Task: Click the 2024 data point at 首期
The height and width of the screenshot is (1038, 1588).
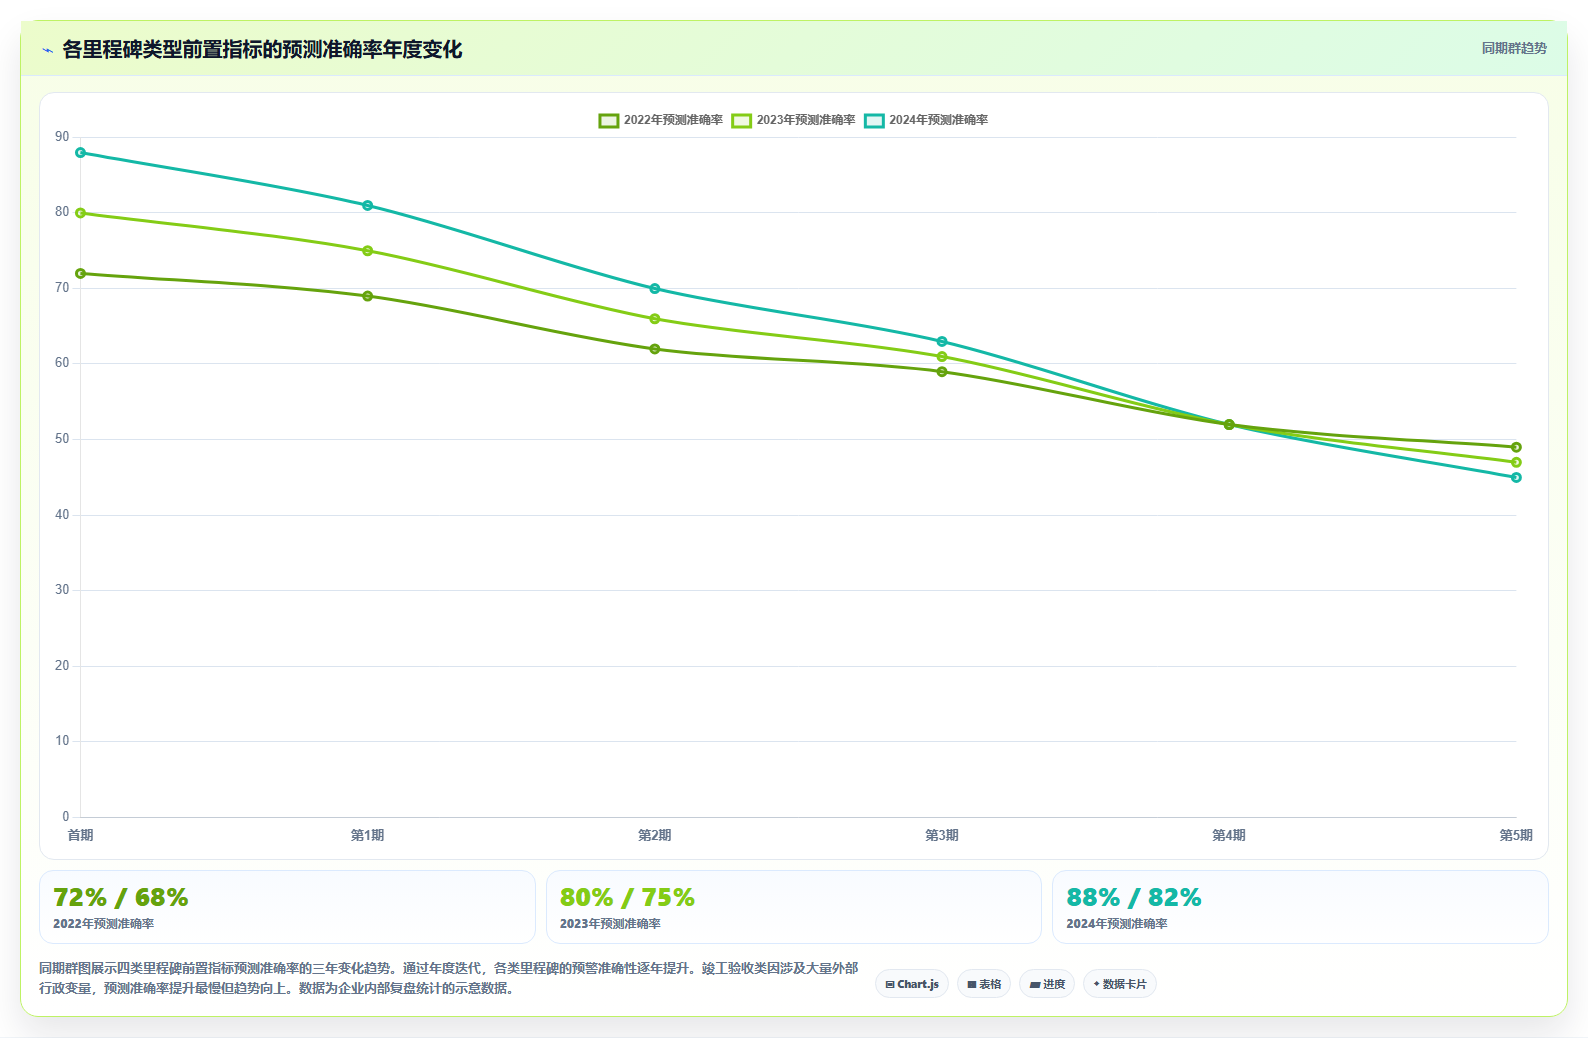Action: click(x=80, y=153)
